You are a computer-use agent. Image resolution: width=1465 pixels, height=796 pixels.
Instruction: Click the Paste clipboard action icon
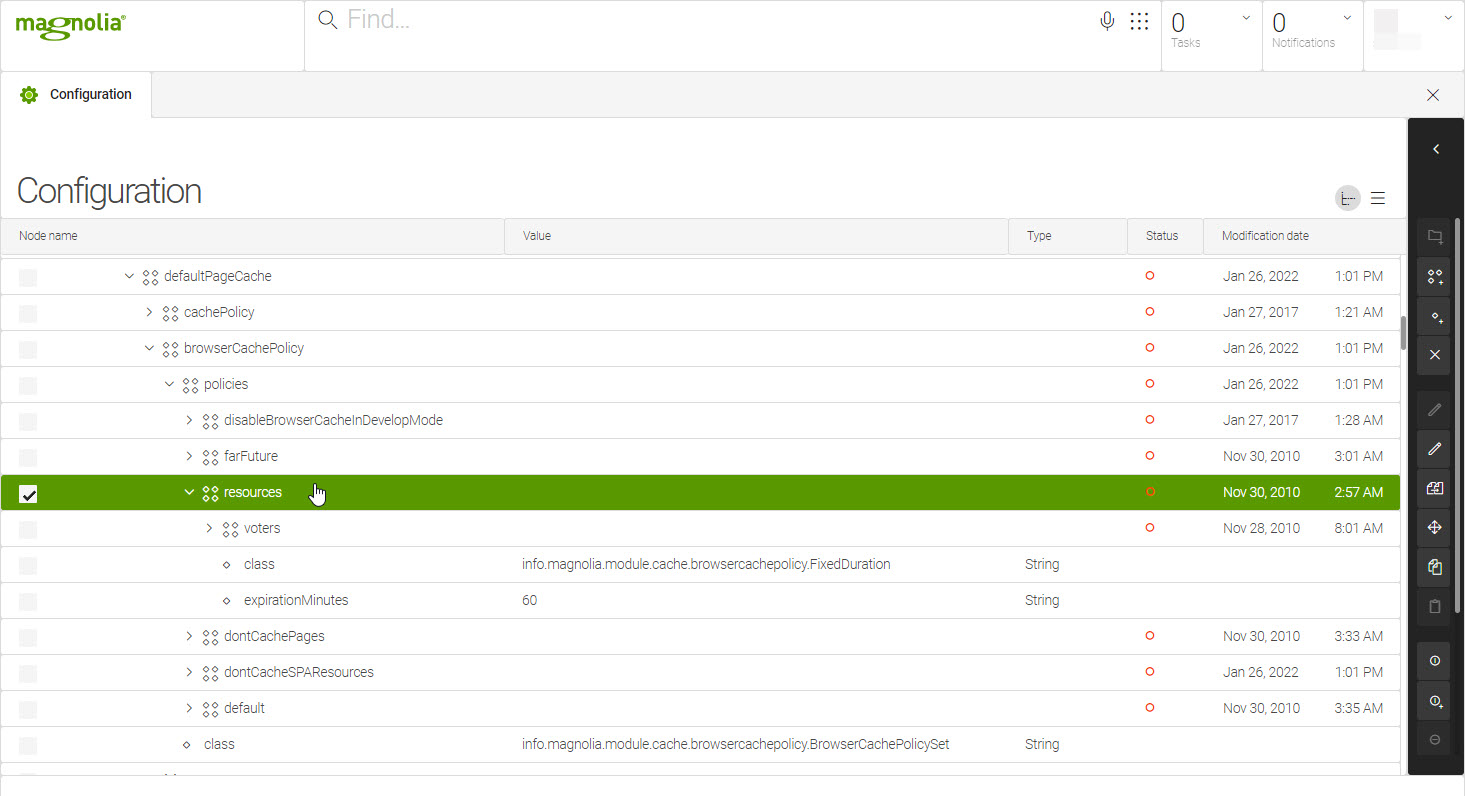[x=1435, y=606]
